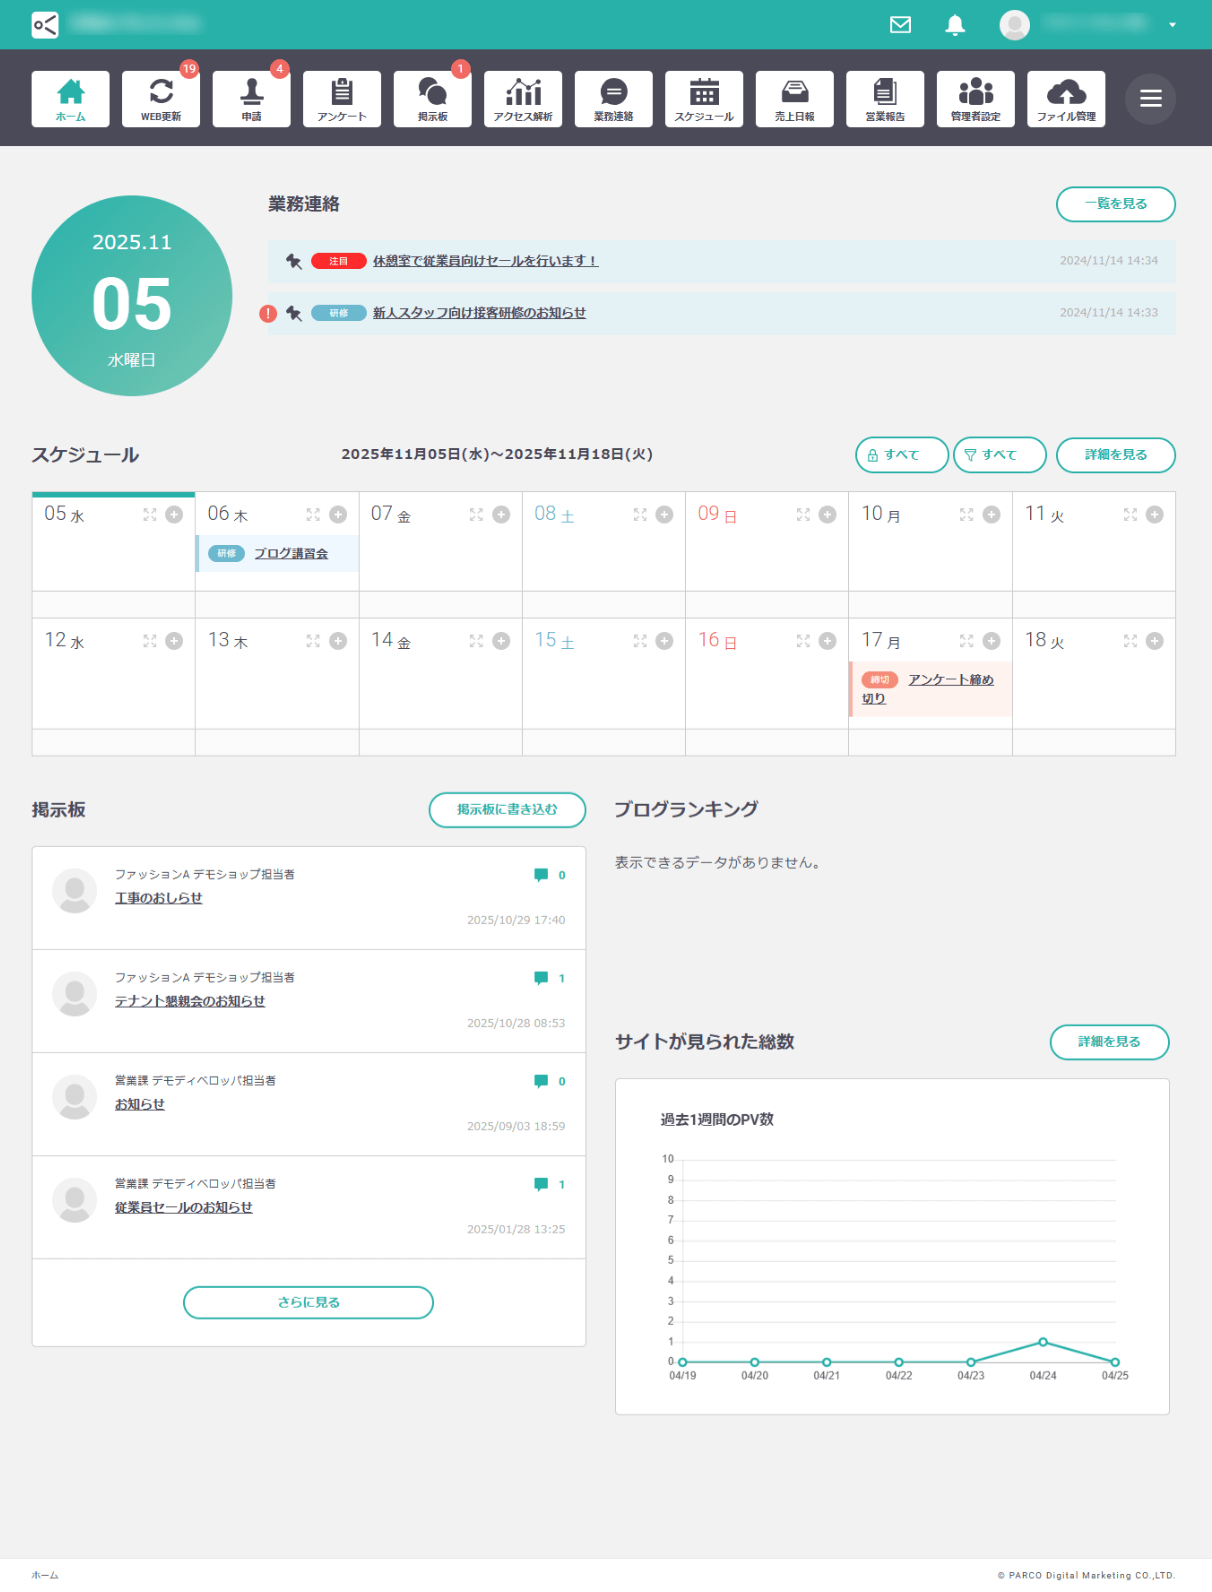Open 管理者設定 users icon
This screenshot has height=1592, width=1212.
pos(976,99)
